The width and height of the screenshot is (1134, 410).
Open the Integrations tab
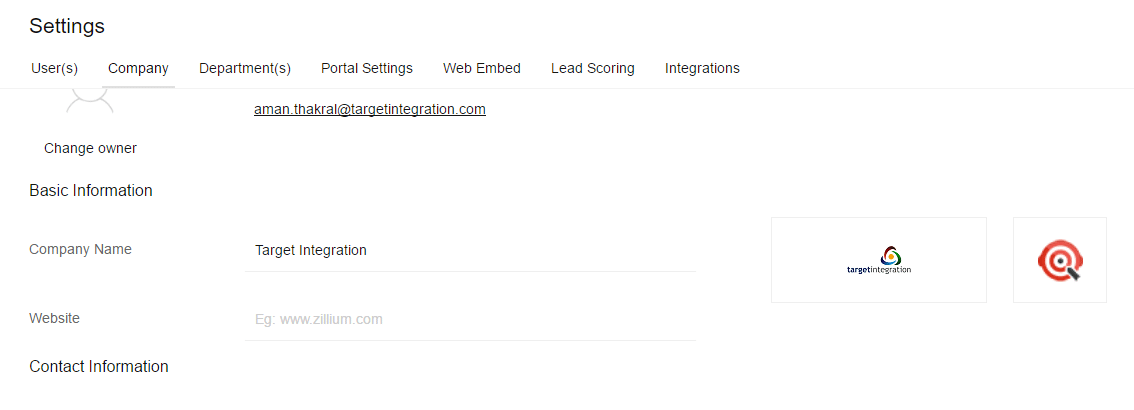(702, 68)
